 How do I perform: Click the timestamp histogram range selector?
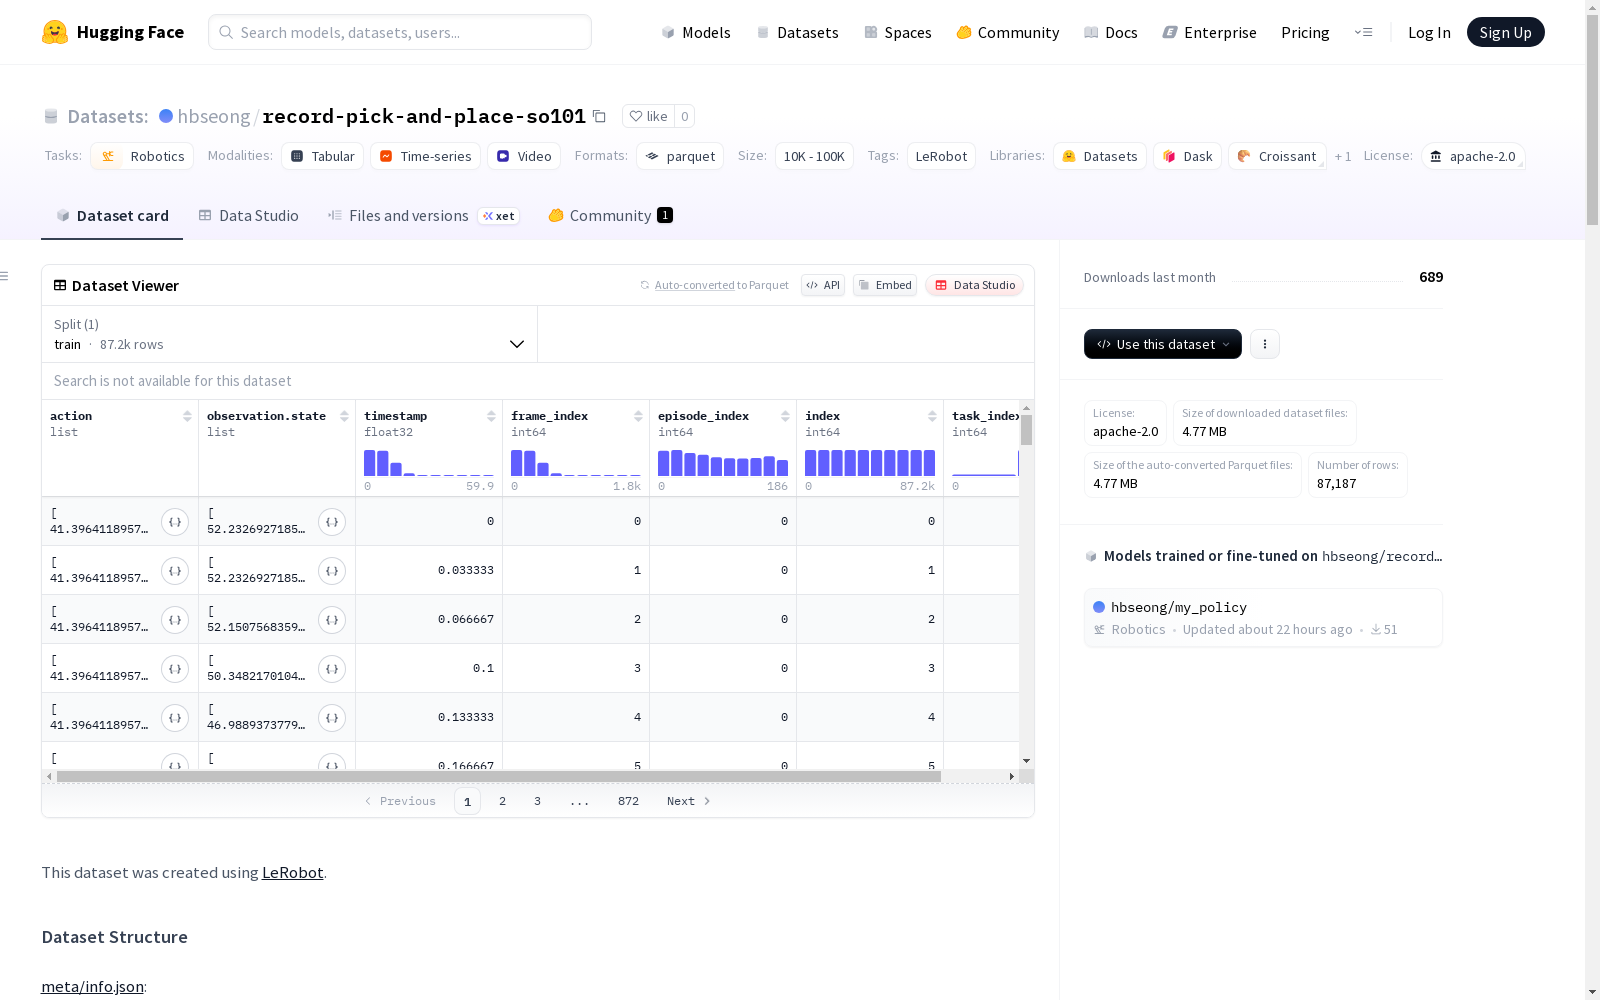[x=429, y=463]
